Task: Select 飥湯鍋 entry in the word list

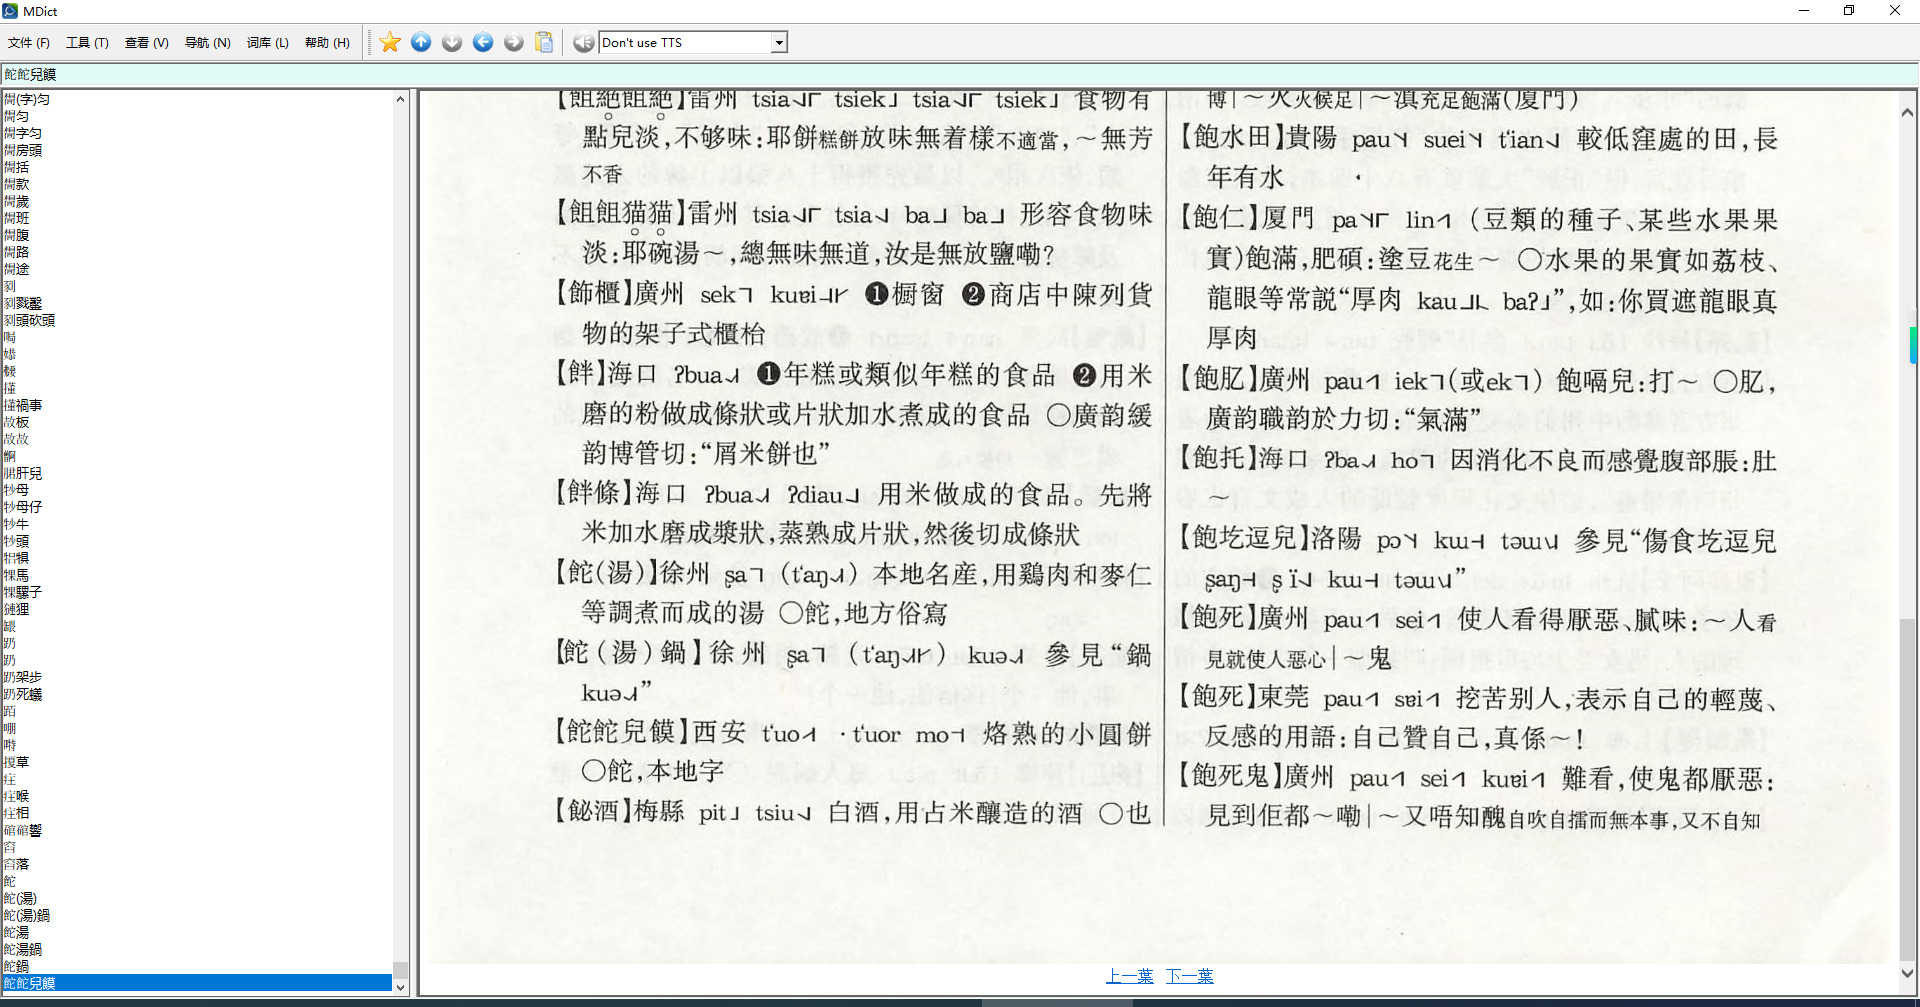Action: click(x=22, y=949)
